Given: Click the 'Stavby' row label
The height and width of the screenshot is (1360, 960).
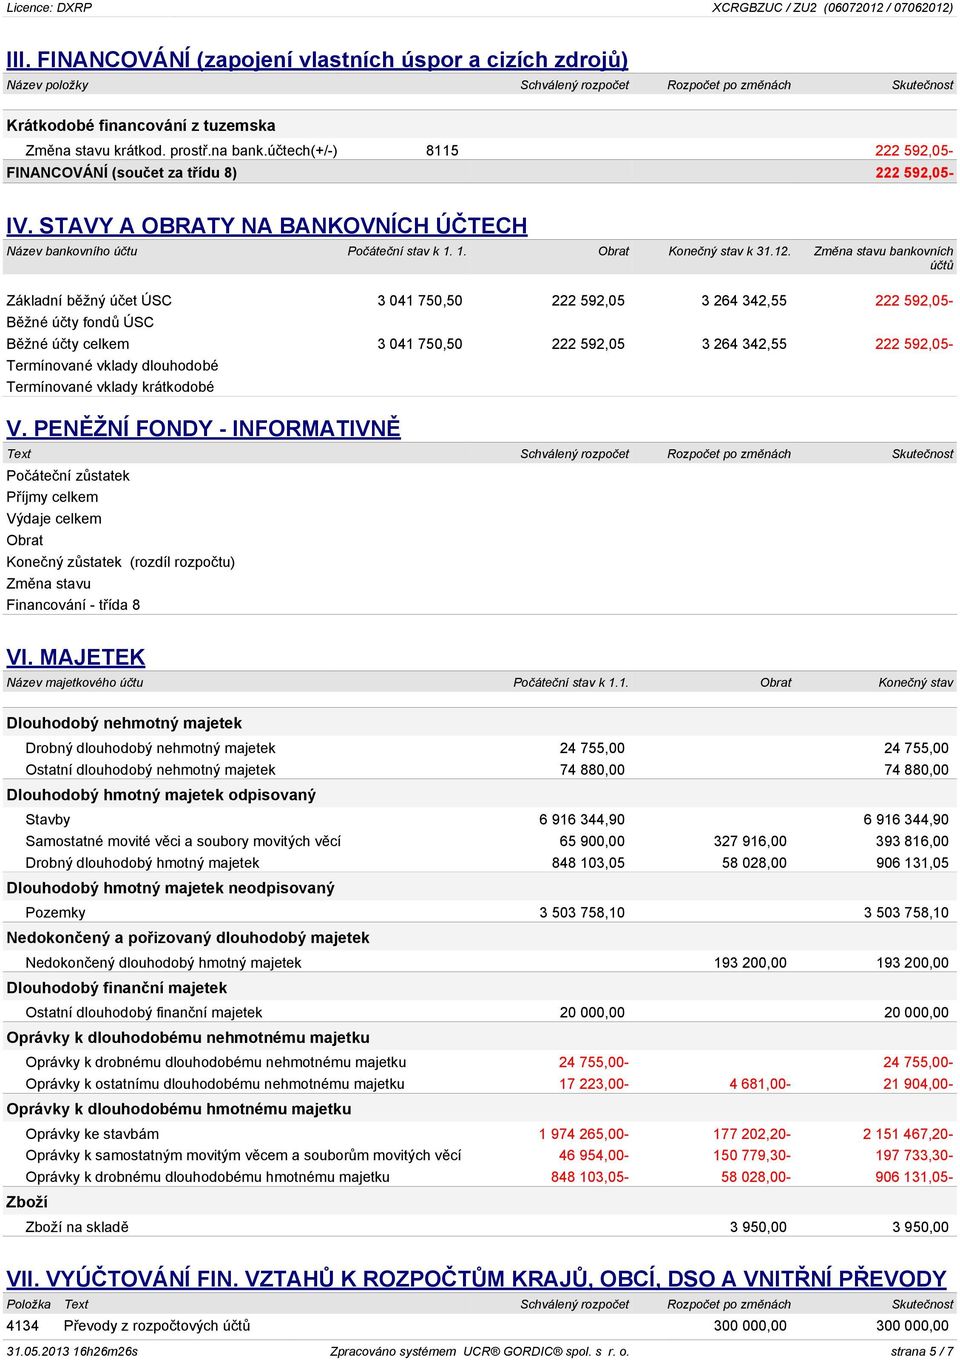Looking at the screenshot, I should click(x=48, y=820).
